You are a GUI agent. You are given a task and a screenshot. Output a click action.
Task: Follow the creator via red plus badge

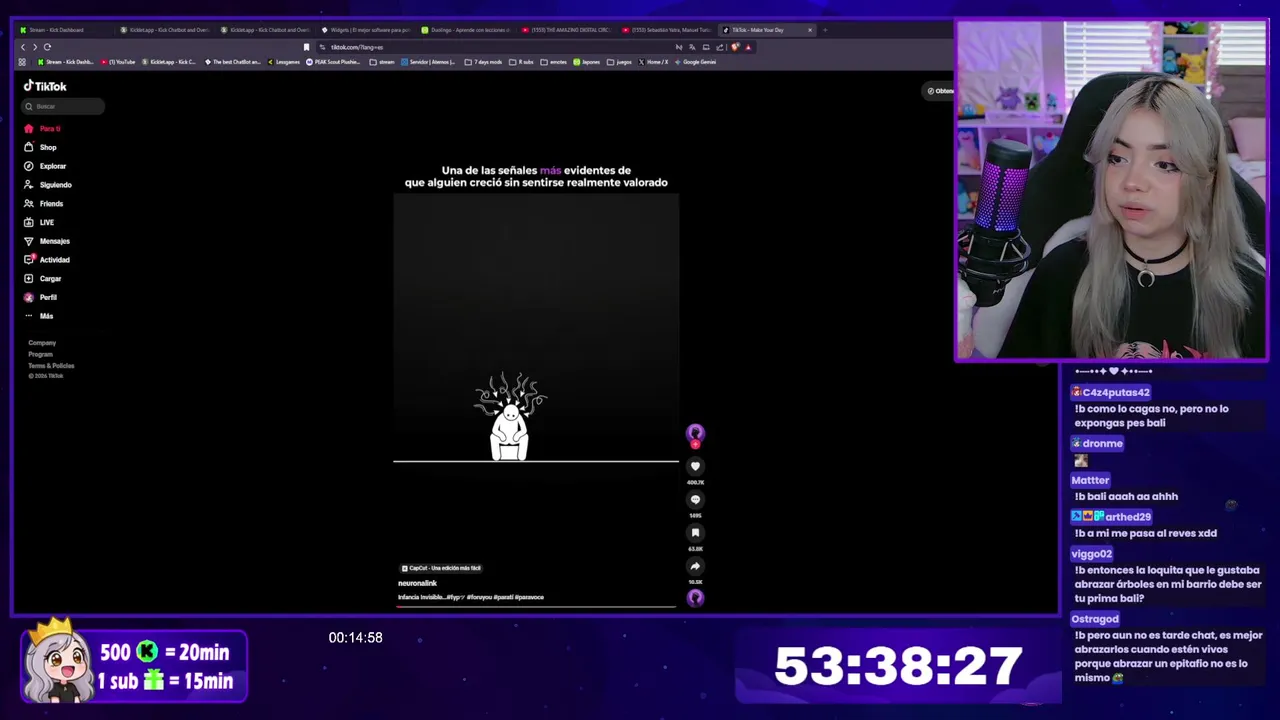tap(695, 444)
